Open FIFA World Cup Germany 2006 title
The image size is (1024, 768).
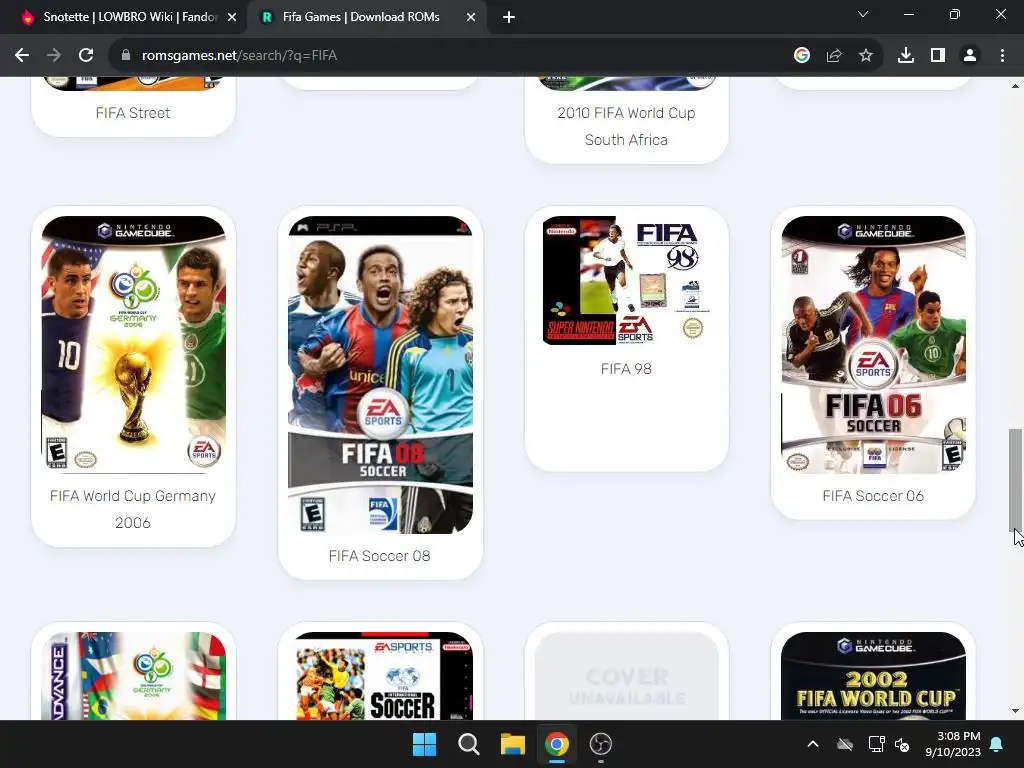tap(133, 509)
